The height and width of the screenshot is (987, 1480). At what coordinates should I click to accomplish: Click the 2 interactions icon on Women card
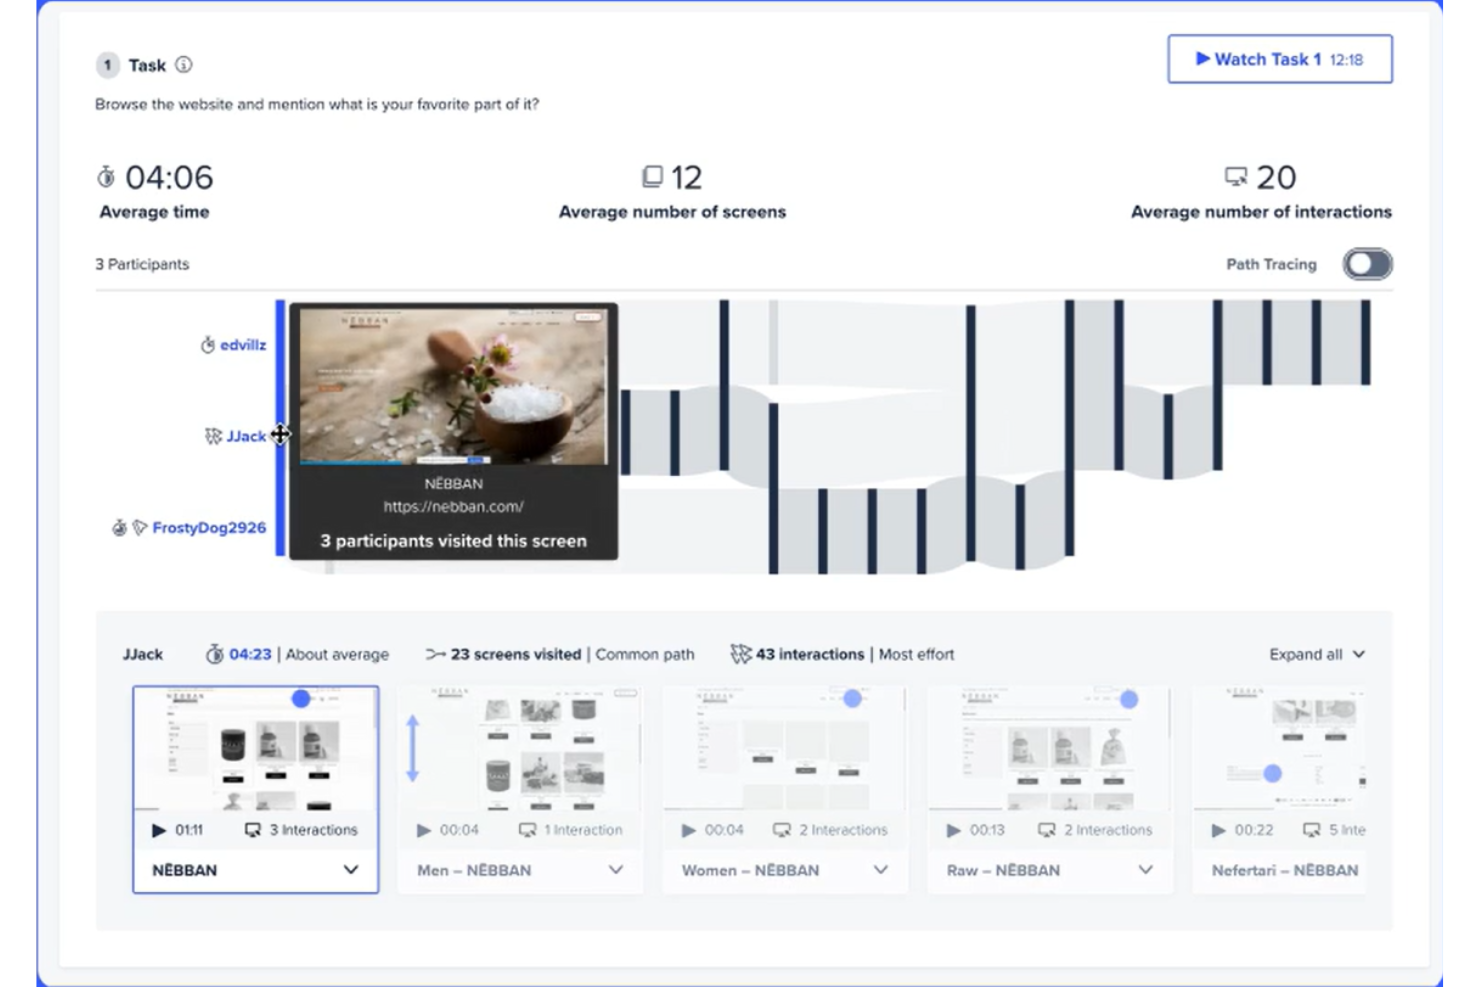point(782,830)
